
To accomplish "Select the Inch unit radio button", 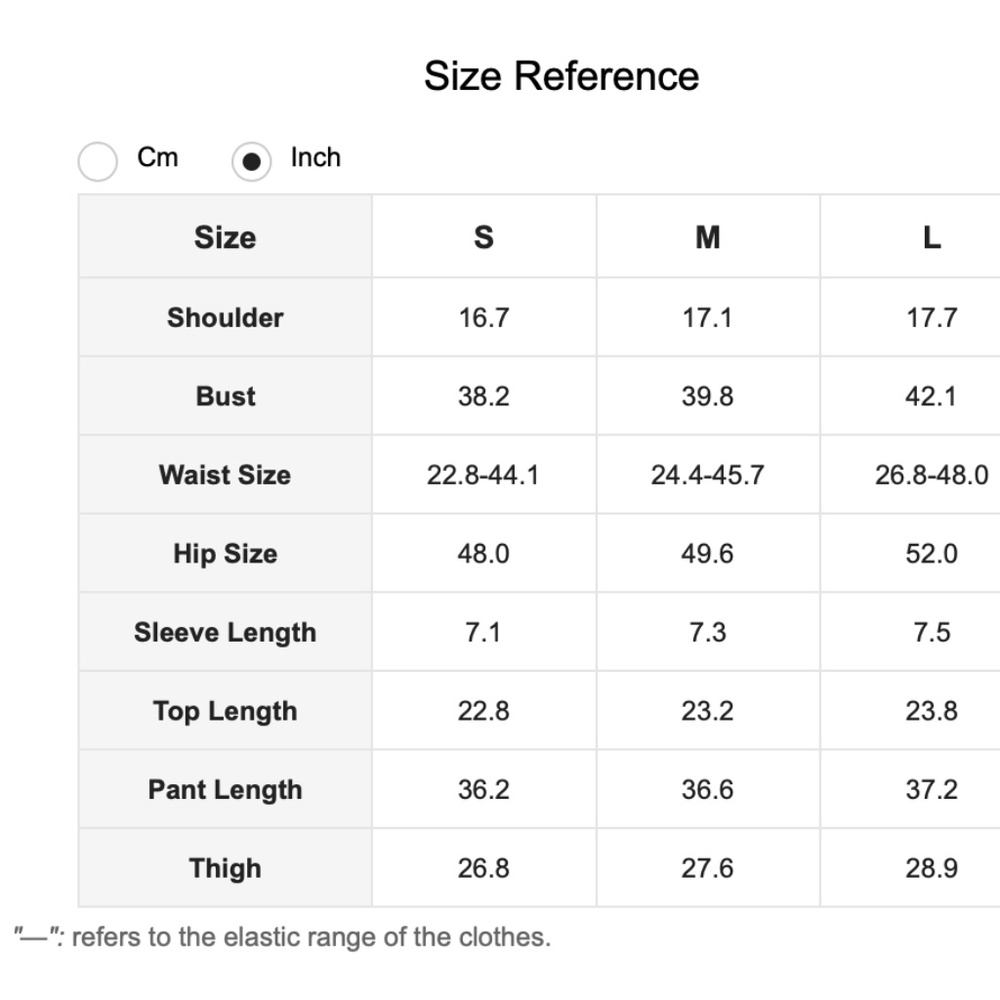I will [x=251, y=161].
